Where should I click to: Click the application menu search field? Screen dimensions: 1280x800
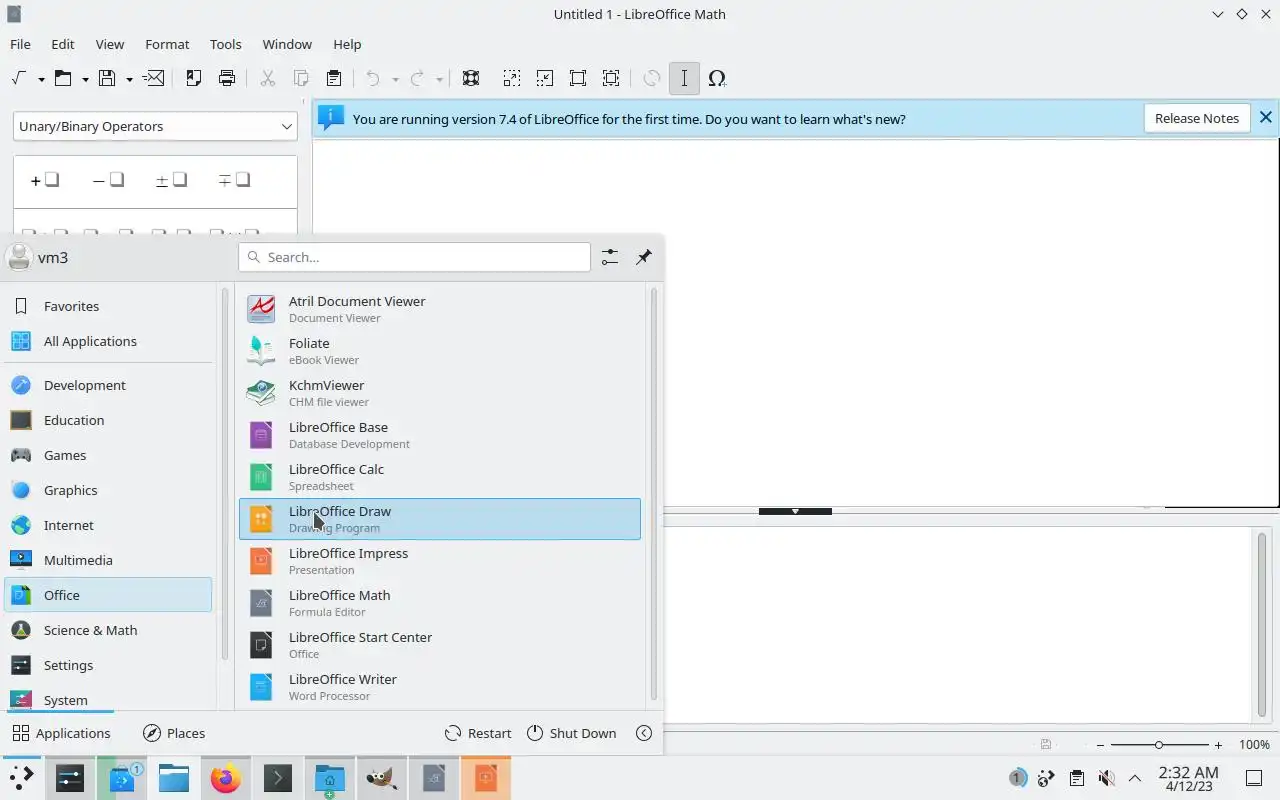pos(415,257)
